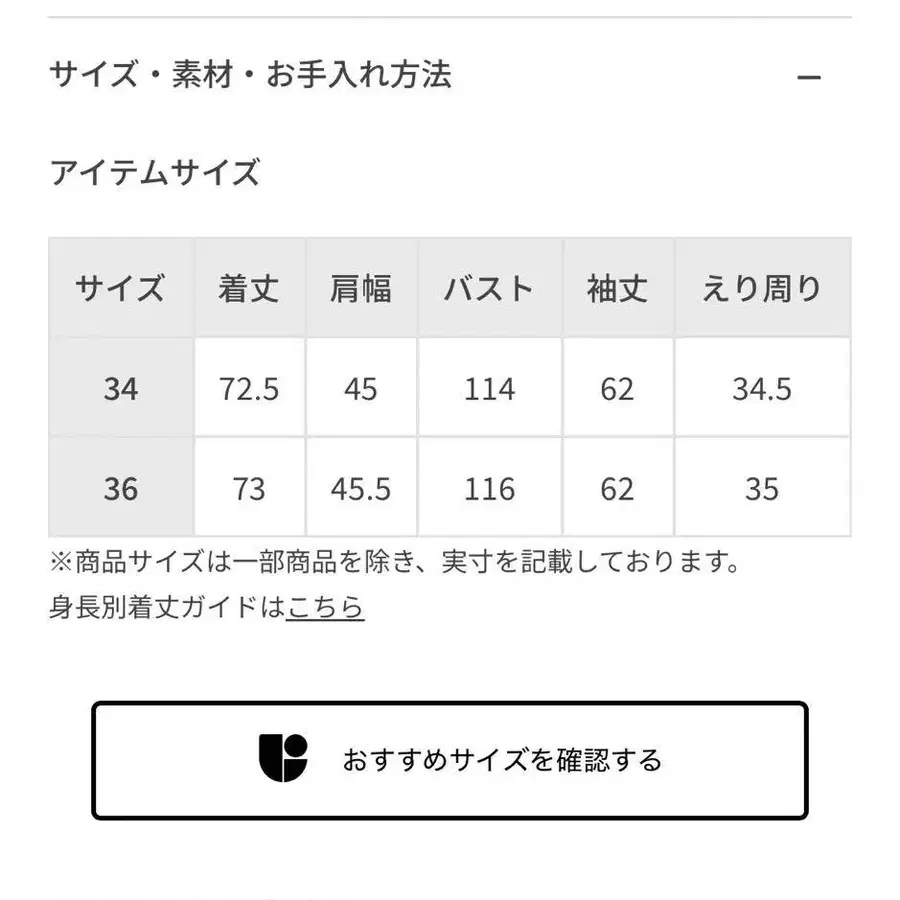This screenshot has width=900, height=900.
Task: Click the 商品サイズ measurement note text
Action: pos(395,562)
